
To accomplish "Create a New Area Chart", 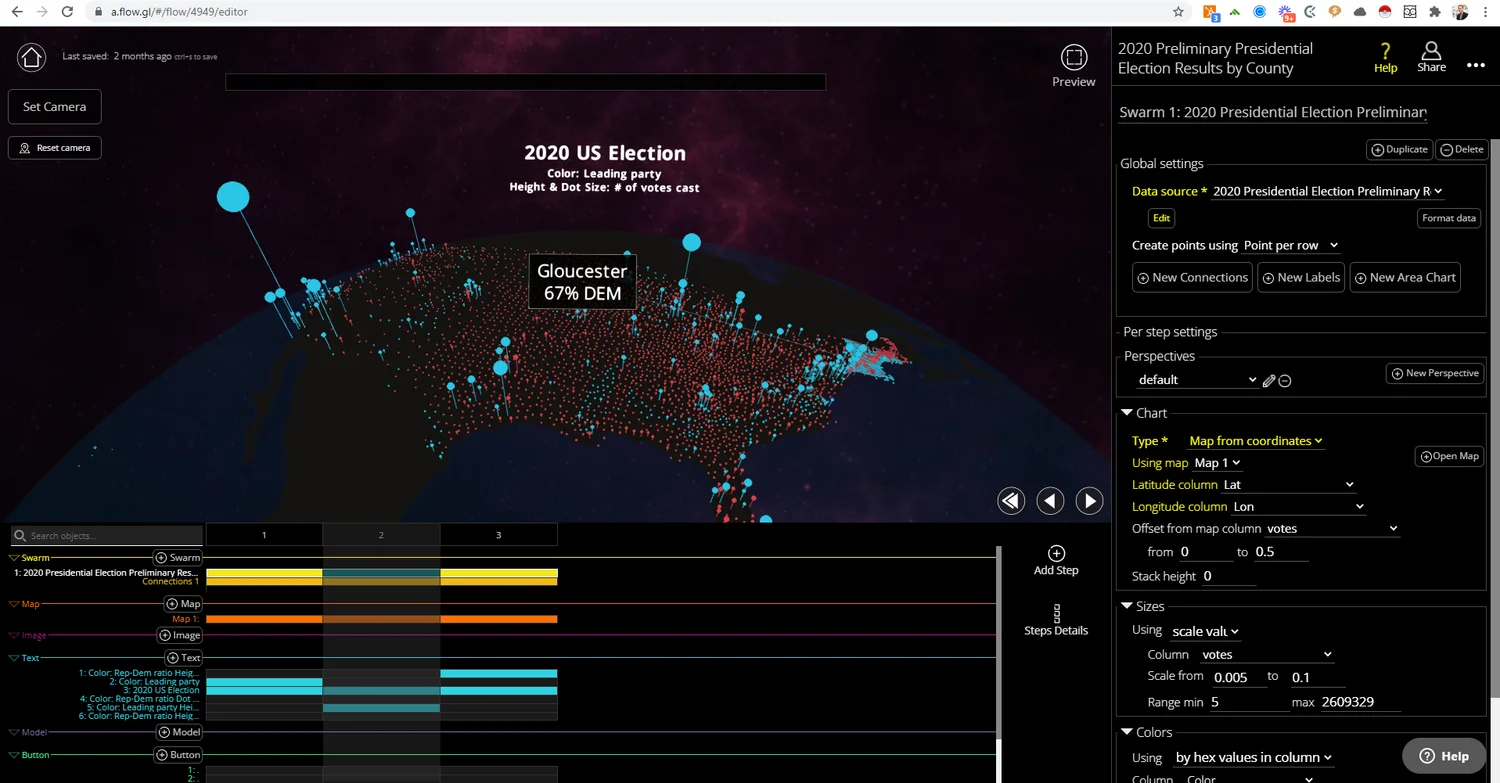I will click(1405, 277).
